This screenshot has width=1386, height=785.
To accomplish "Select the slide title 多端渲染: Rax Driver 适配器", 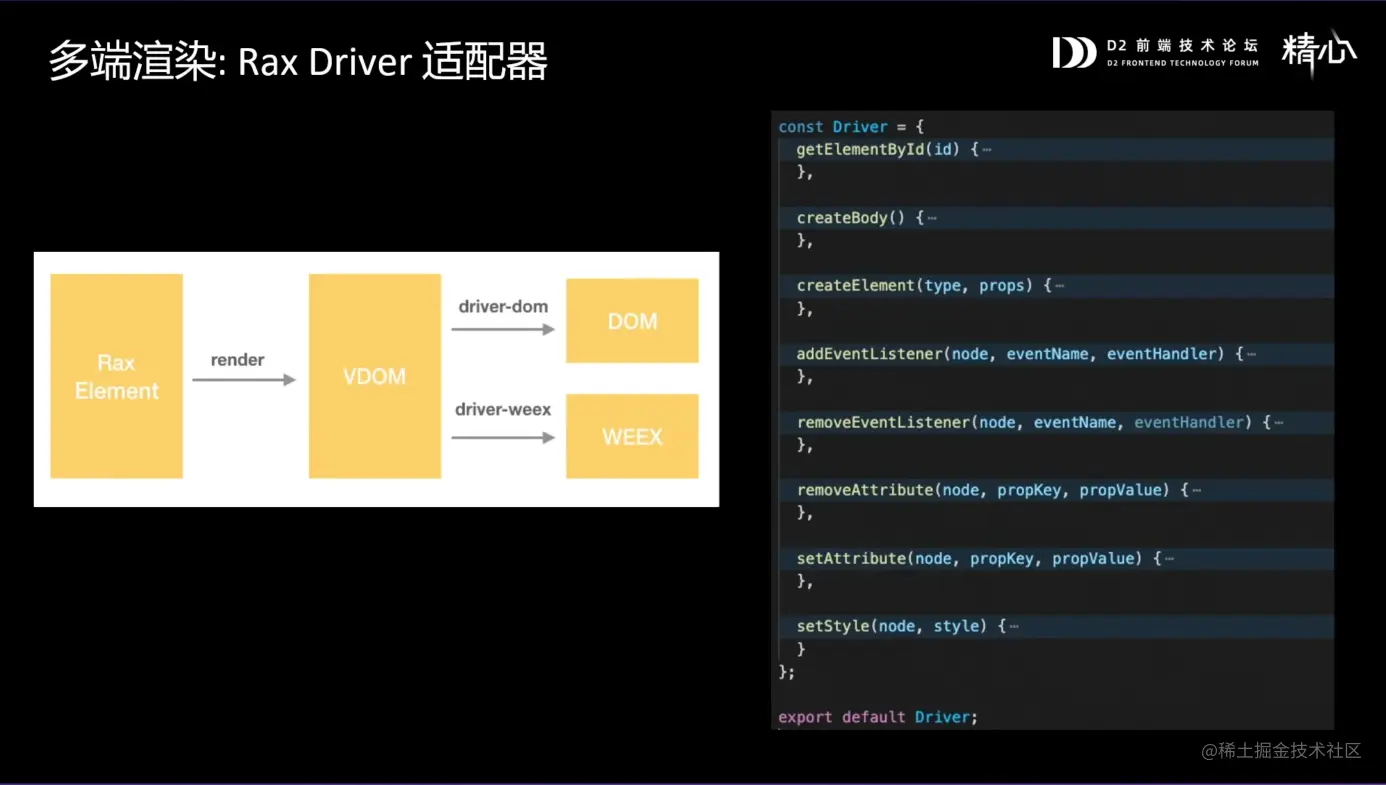I will point(298,61).
